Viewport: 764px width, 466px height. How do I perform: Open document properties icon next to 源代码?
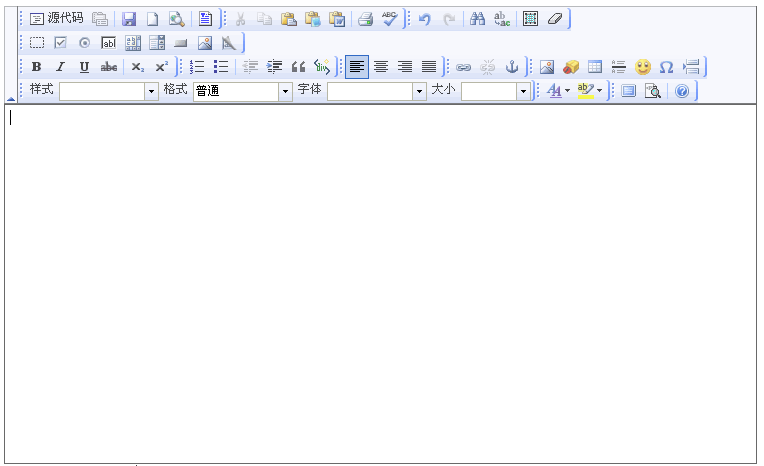pos(100,19)
